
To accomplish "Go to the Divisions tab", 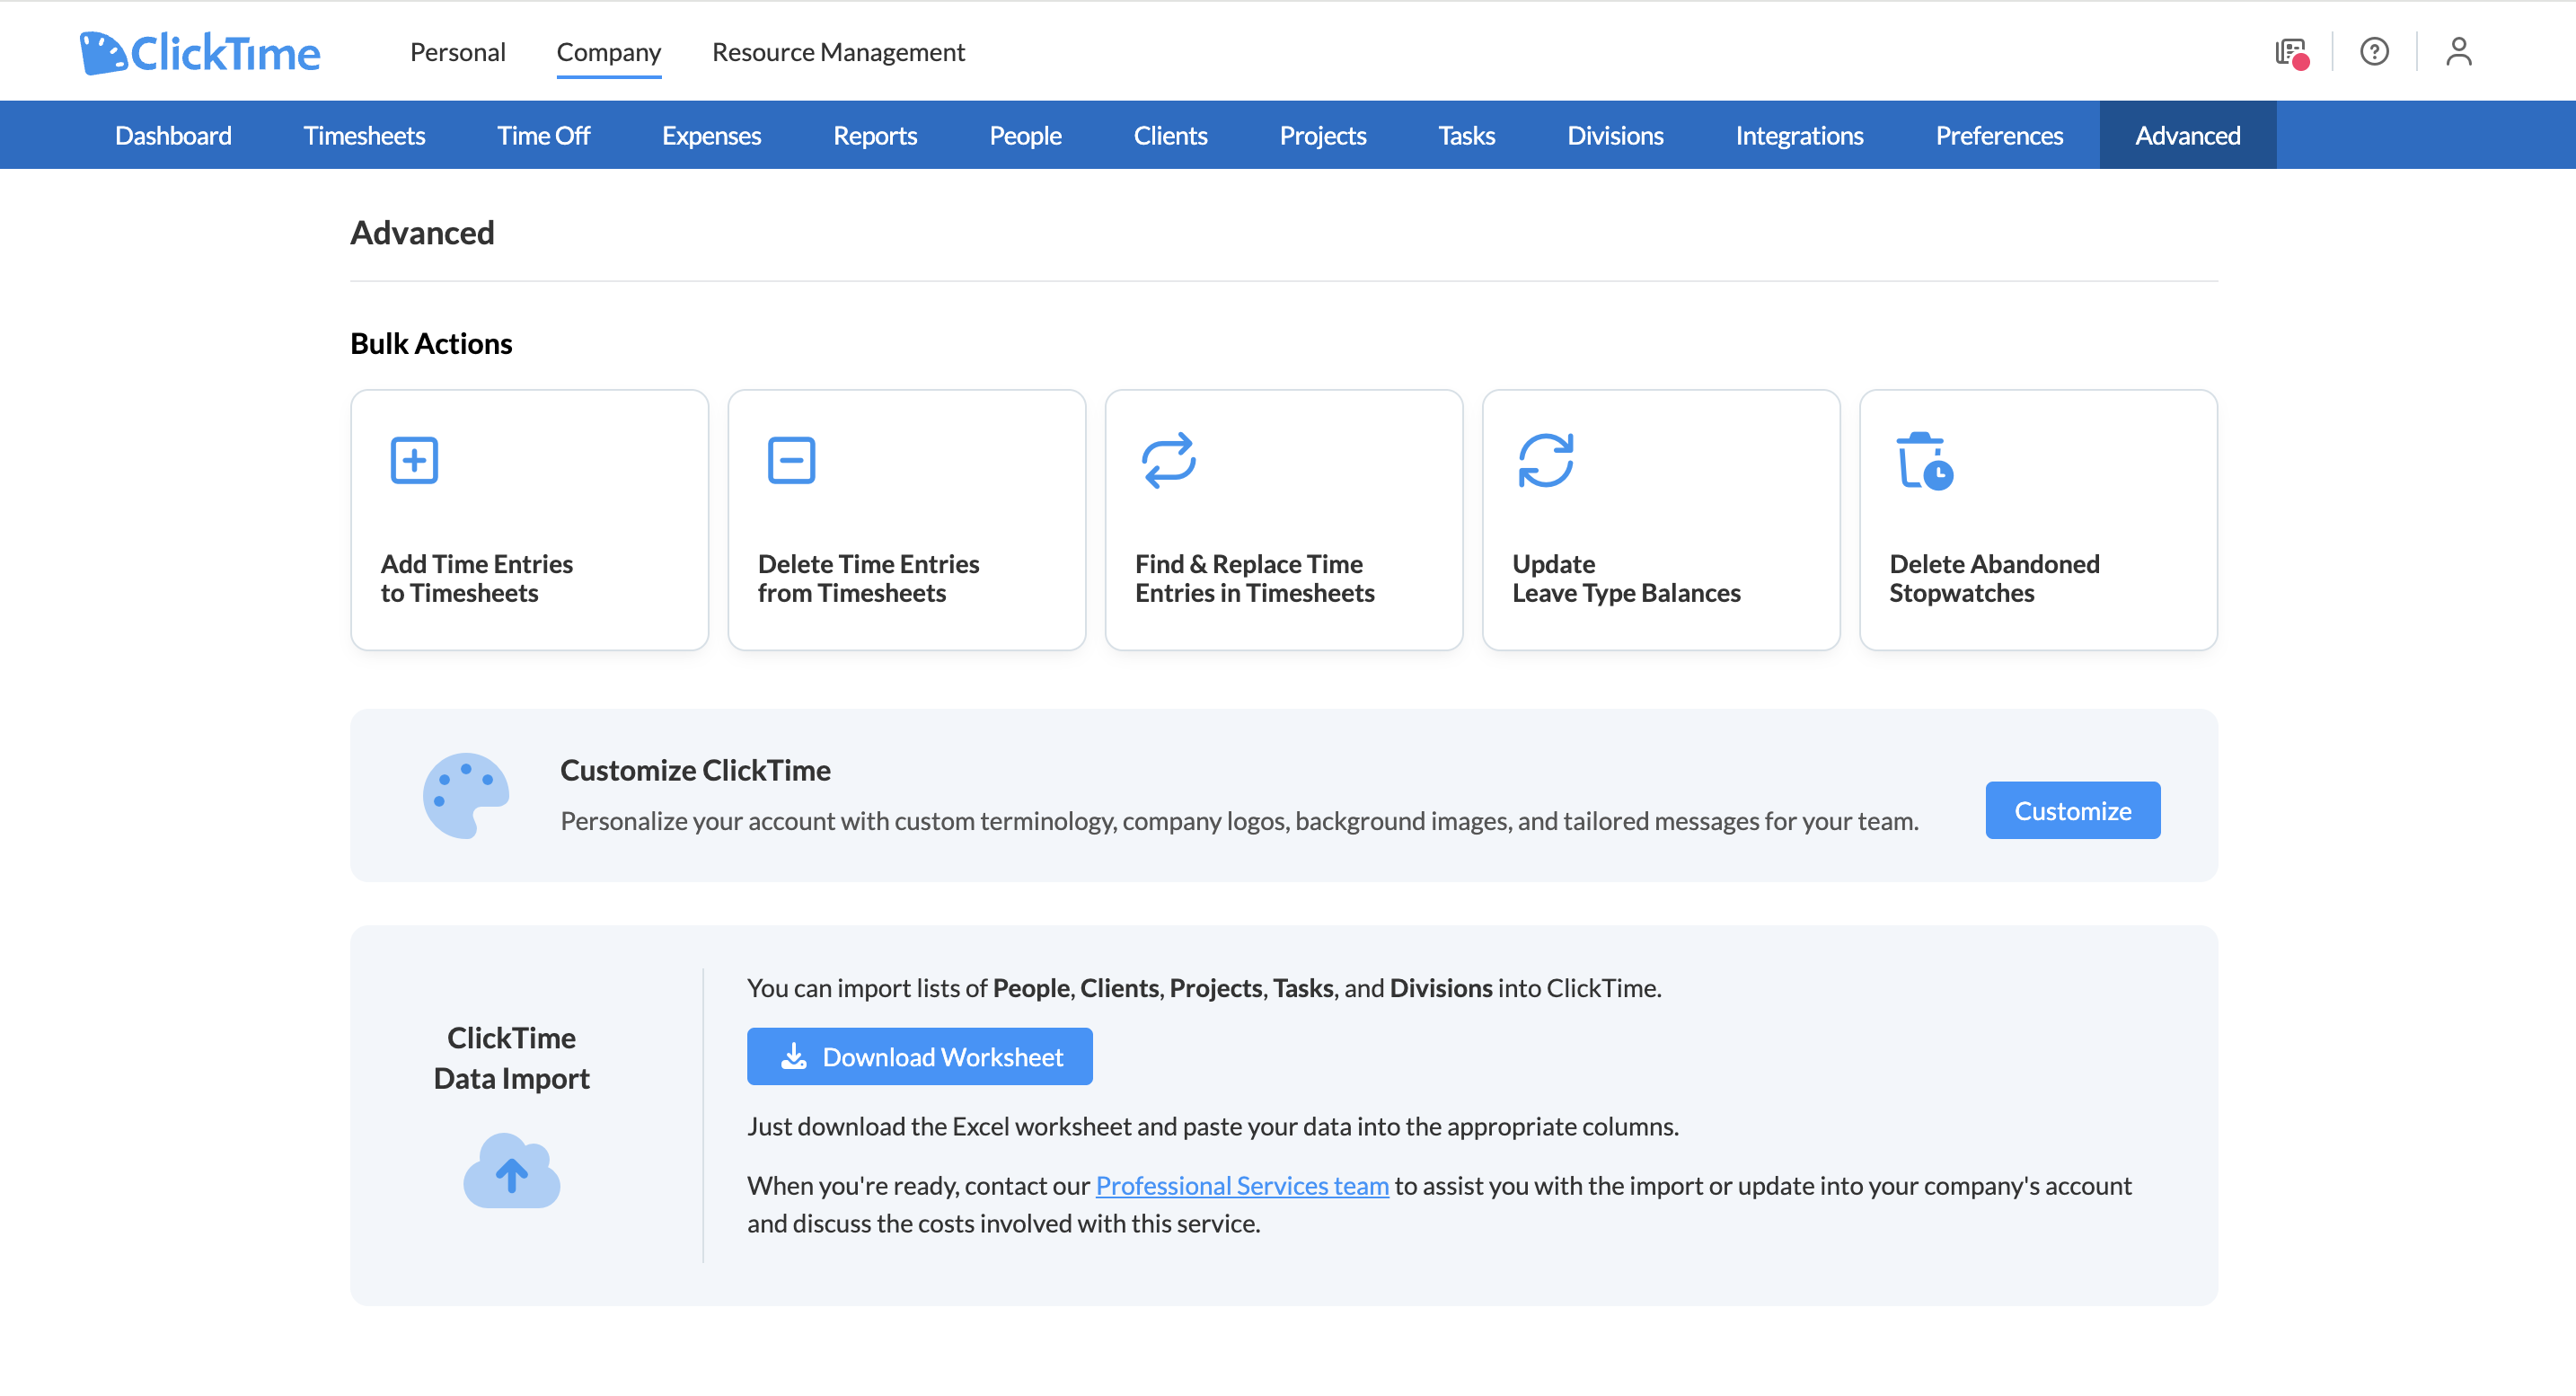I will click(1615, 135).
